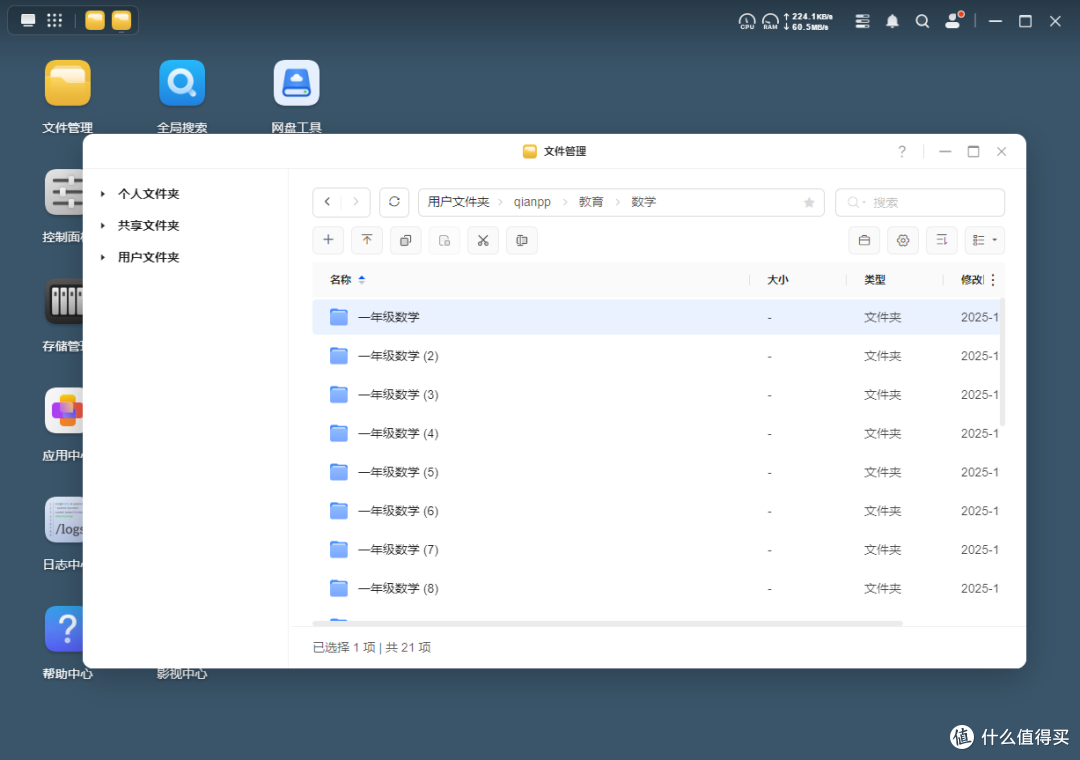Refresh the current folder listing
Viewport: 1080px width, 760px height.
(394, 202)
